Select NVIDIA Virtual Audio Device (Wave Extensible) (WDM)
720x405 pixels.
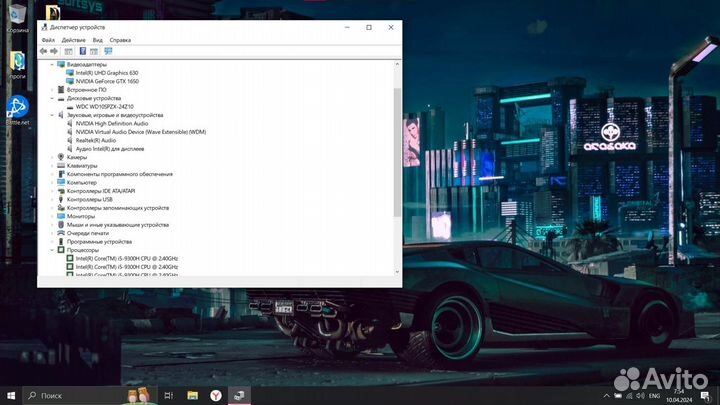click(x=141, y=132)
